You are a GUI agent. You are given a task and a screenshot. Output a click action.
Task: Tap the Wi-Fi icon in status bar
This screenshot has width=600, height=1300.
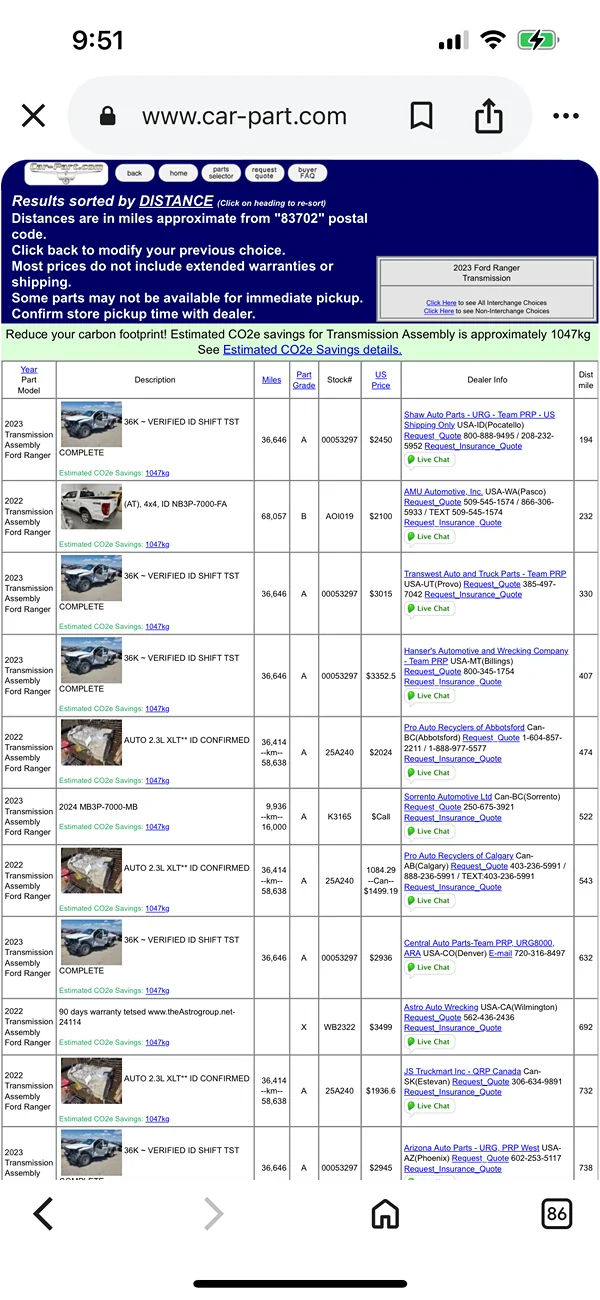click(x=492, y=41)
